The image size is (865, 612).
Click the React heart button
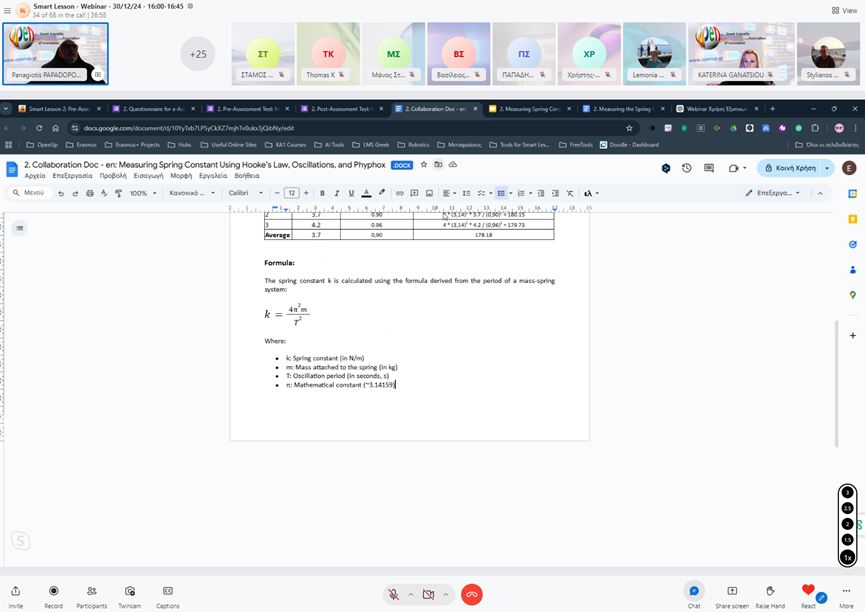pos(808,591)
